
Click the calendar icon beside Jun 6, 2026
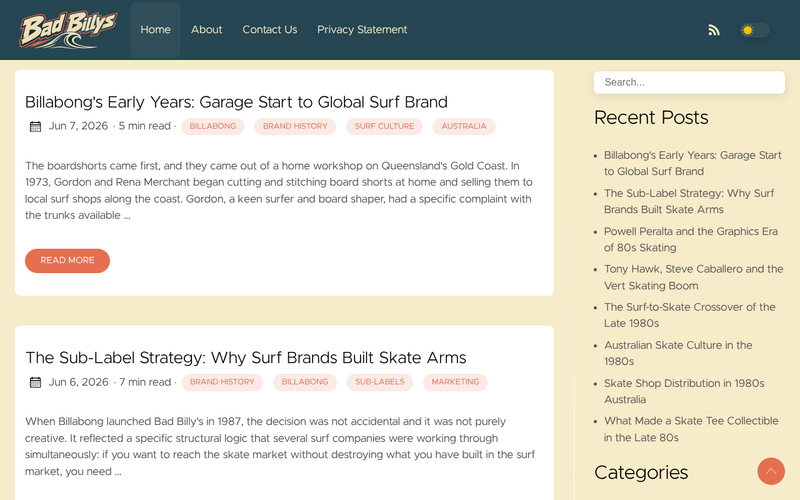(x=35, y=382)
